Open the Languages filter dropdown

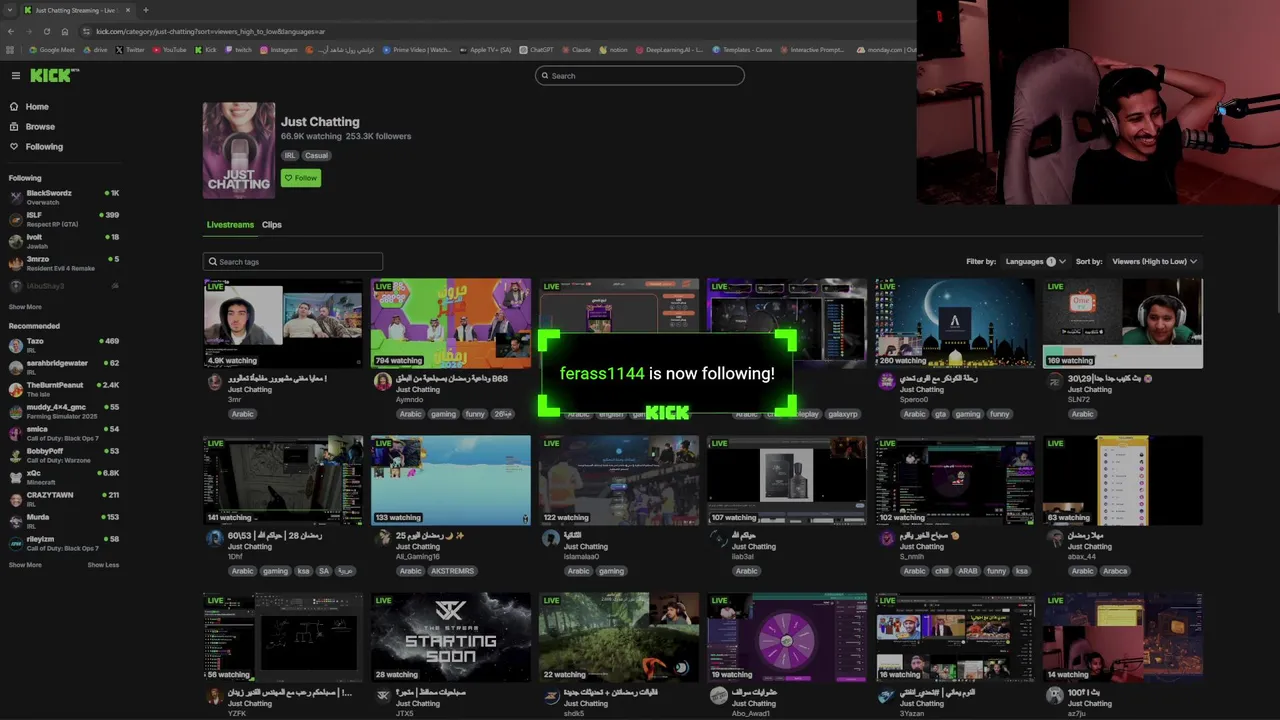tap(1035, 261)
